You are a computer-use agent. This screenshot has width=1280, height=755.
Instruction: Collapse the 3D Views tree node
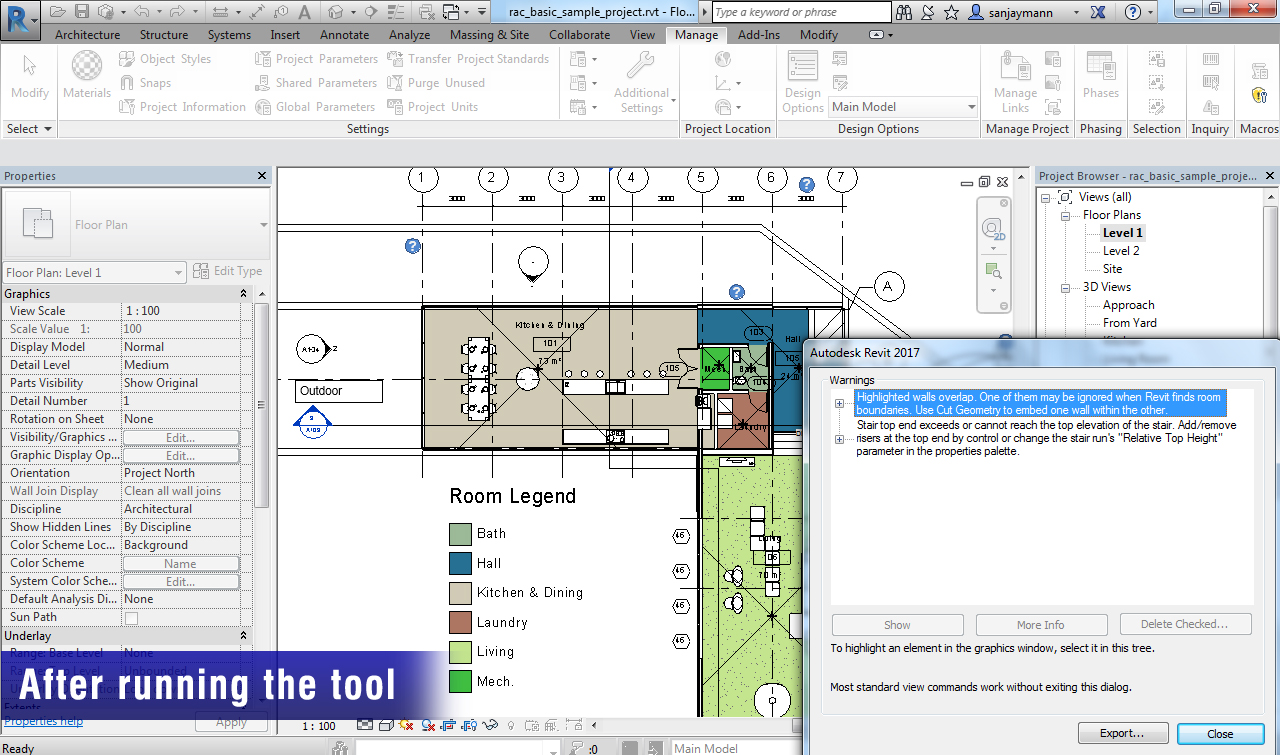point(1067,287)
